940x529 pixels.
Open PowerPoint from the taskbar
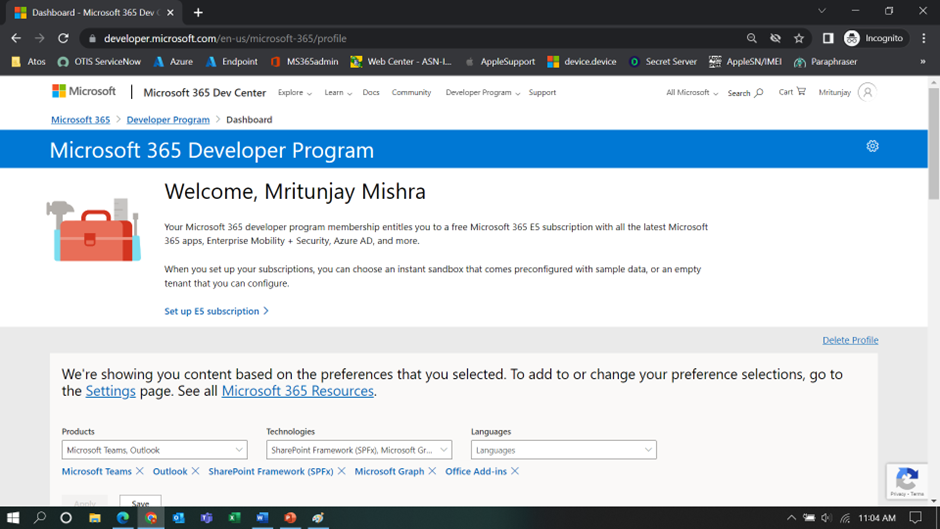tap(290, 518)
